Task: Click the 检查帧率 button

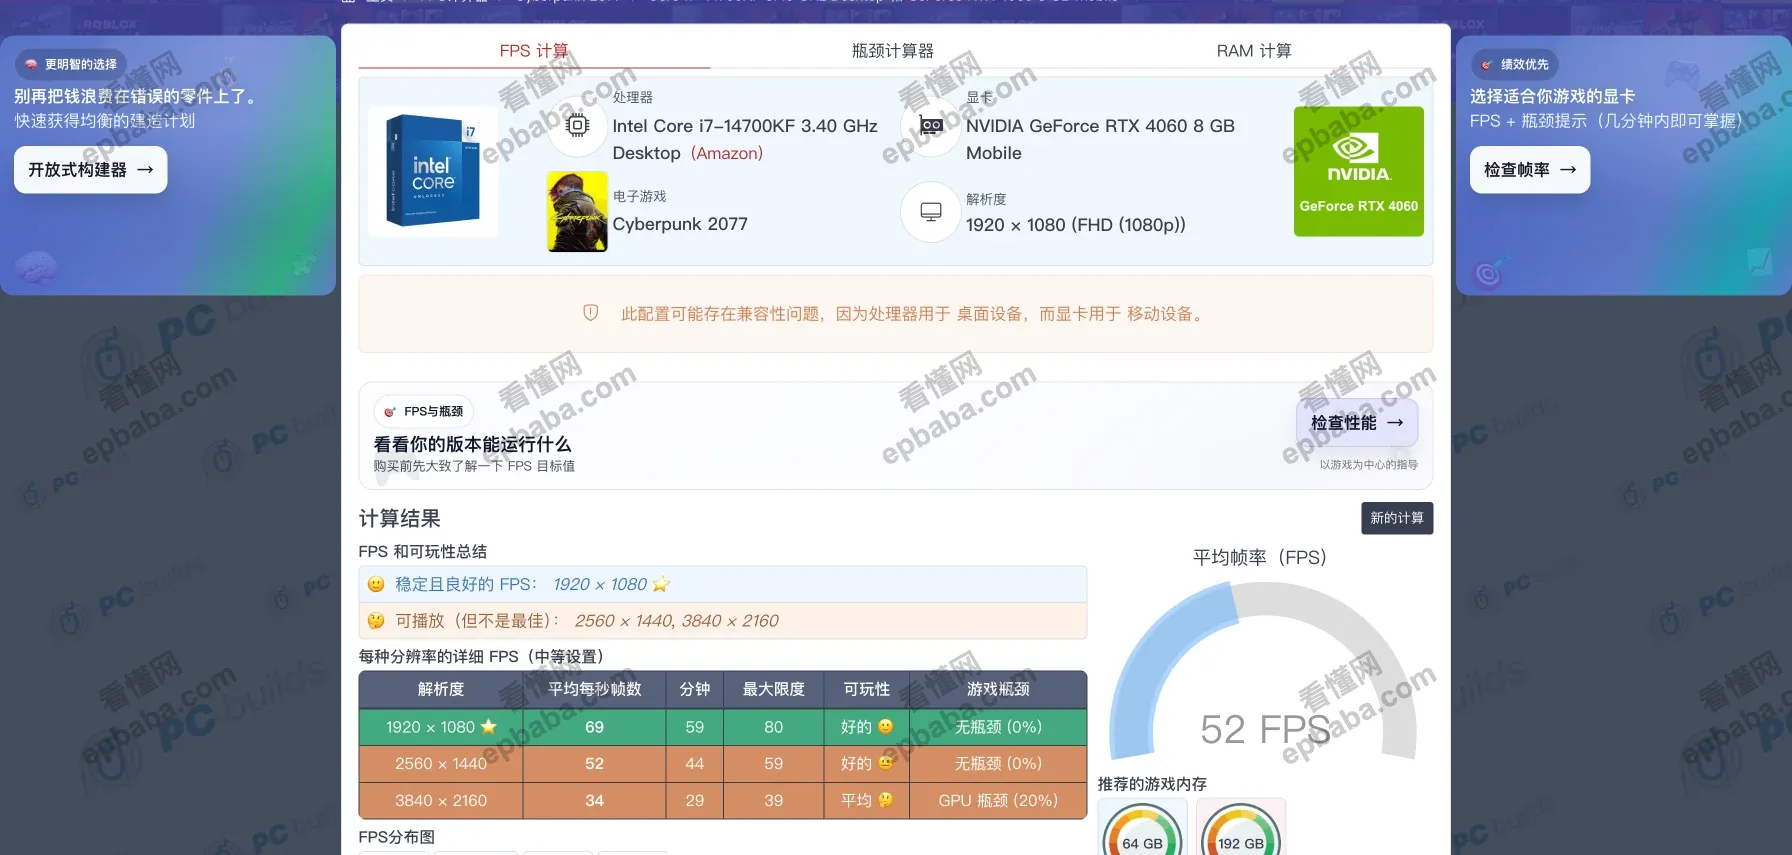Action: point(1530,170)
